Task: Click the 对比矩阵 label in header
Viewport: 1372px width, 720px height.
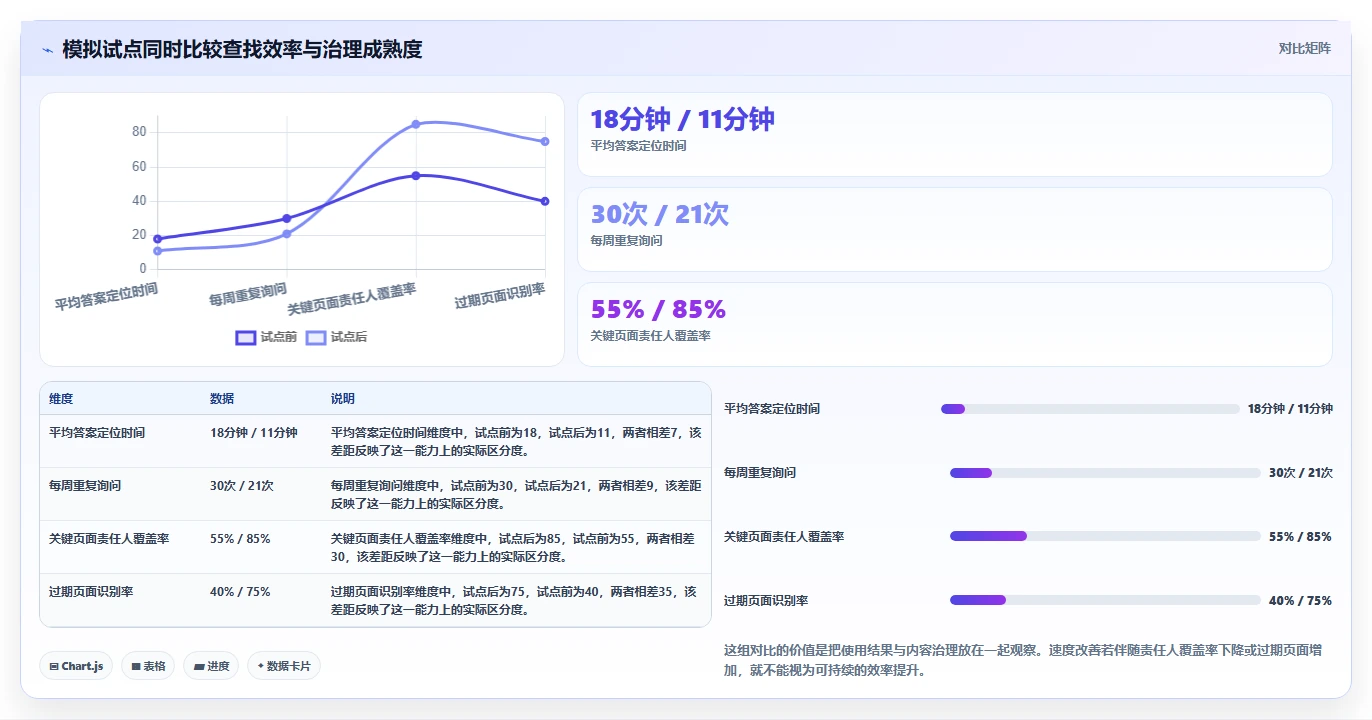Action: pyautogui.click(x=1304, y=48)
